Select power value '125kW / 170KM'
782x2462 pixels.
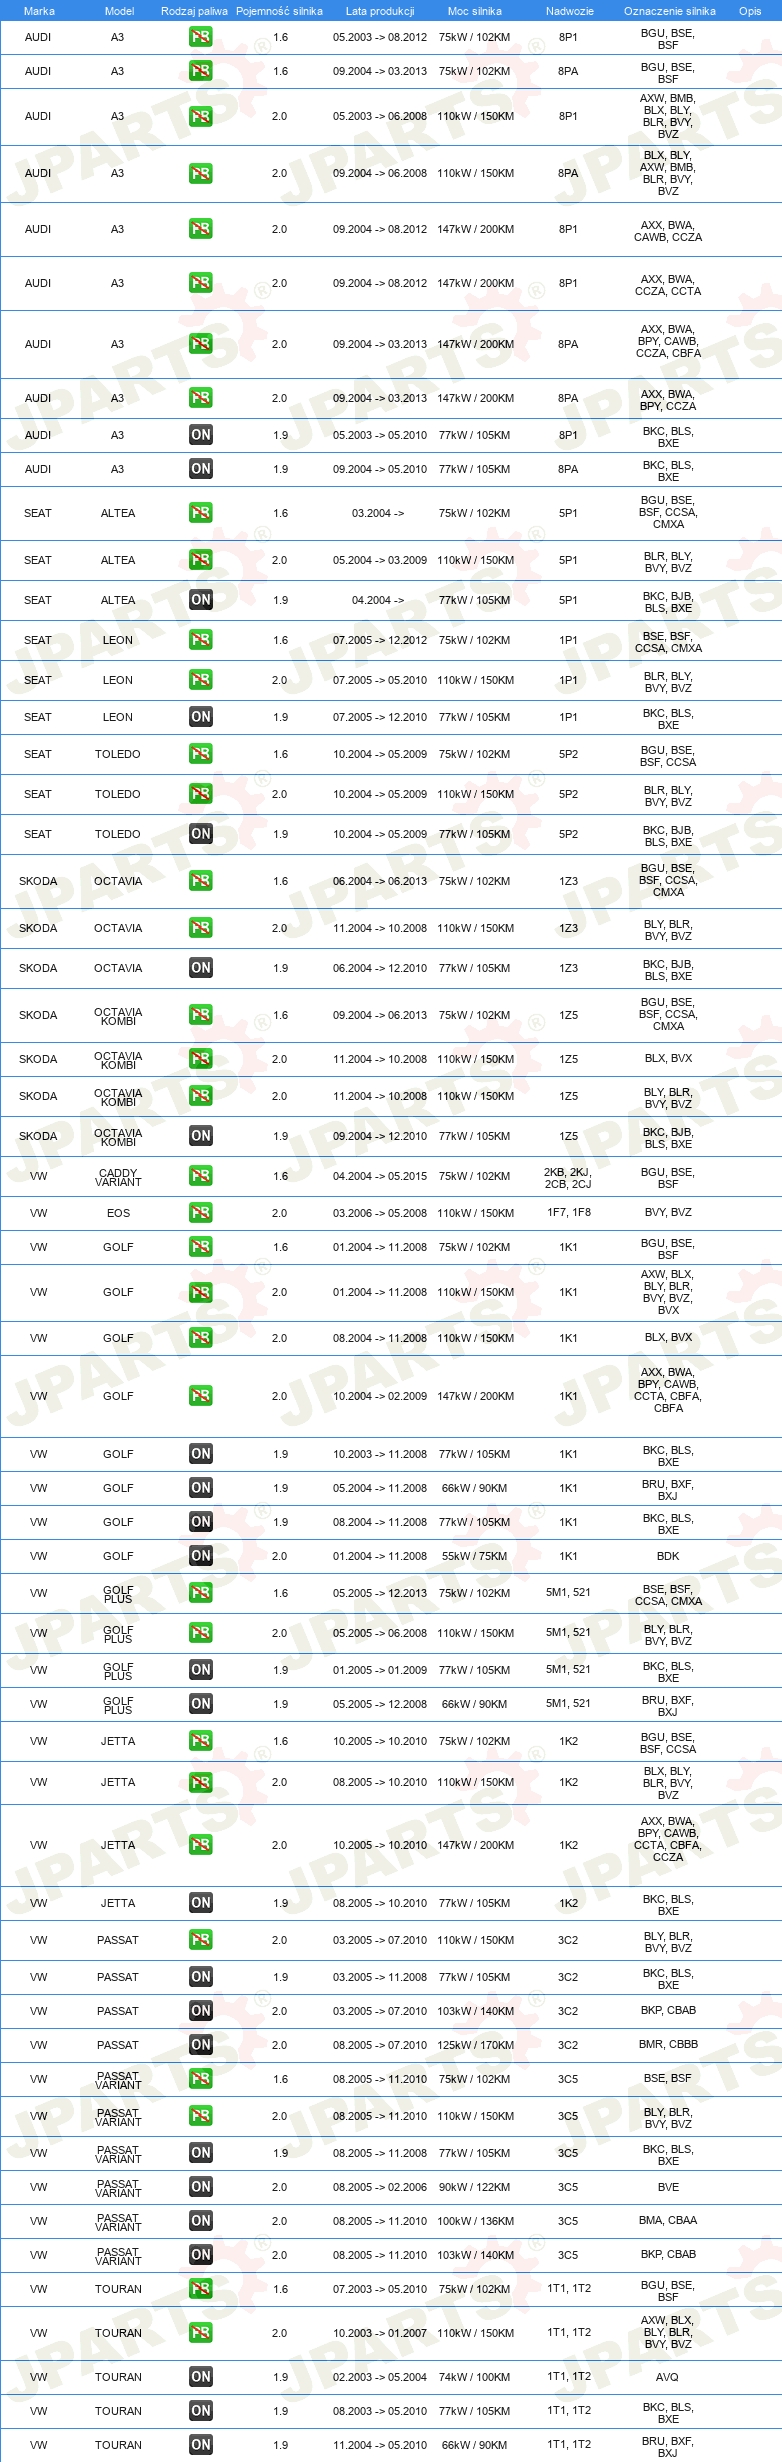click(475, 2045)
